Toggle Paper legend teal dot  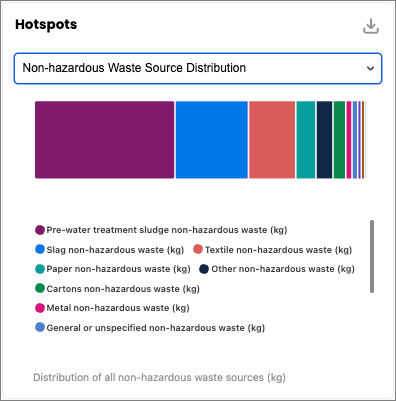40,269
